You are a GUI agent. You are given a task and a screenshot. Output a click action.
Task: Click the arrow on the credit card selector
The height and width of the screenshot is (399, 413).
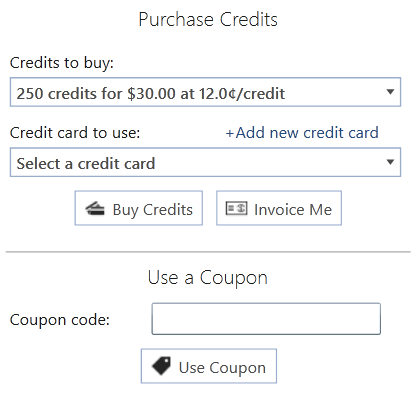(390, 162)
